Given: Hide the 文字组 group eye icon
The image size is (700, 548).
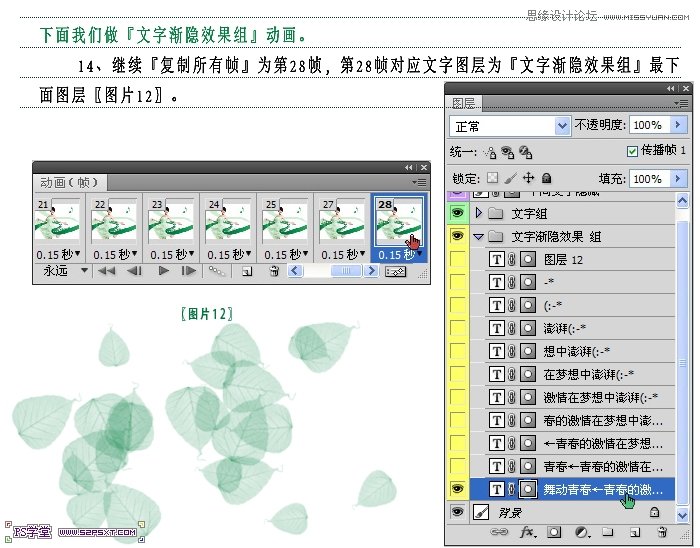Looking at the screenshot, I should click(x=457, y=213).
